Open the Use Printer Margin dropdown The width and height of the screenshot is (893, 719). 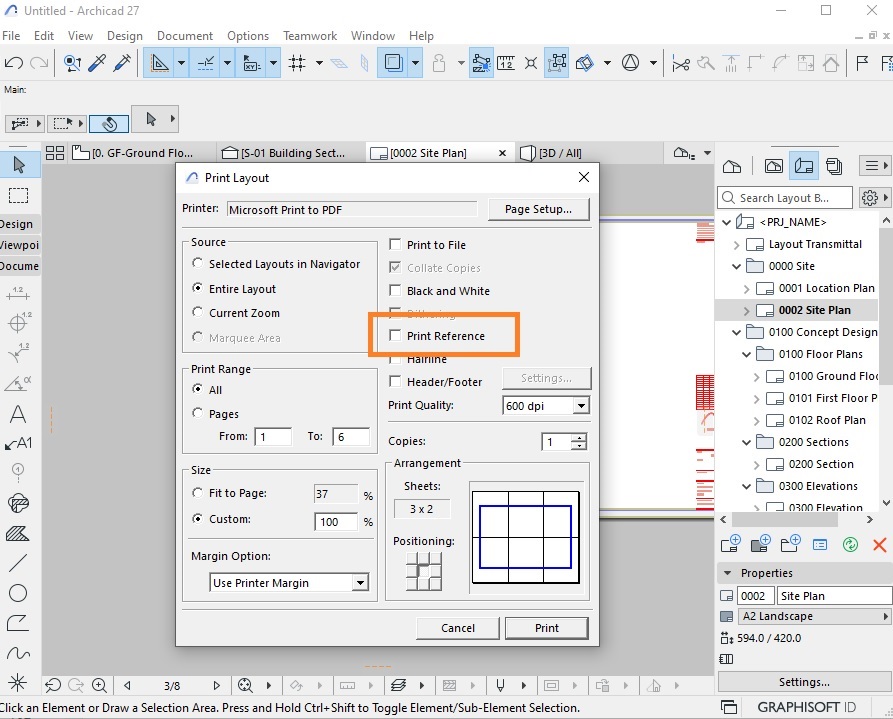pos(289,583)
